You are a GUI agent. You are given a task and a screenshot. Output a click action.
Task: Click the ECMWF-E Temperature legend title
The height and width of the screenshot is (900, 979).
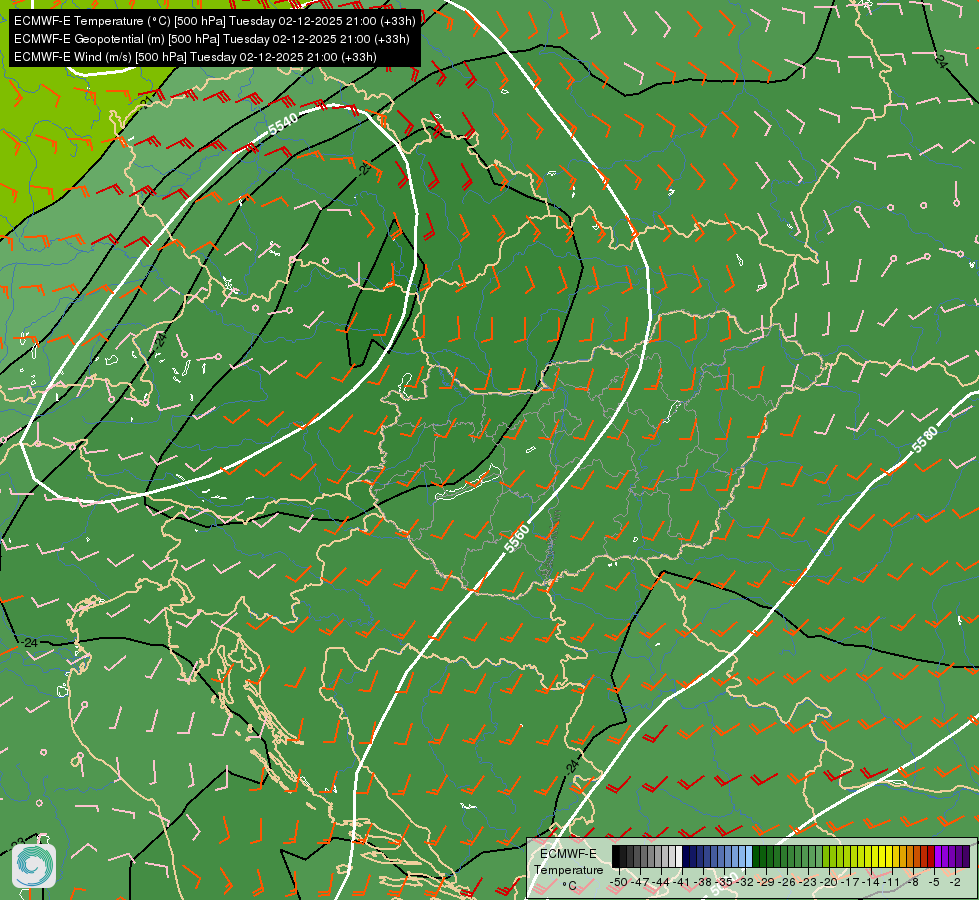(x=569, y=862)
